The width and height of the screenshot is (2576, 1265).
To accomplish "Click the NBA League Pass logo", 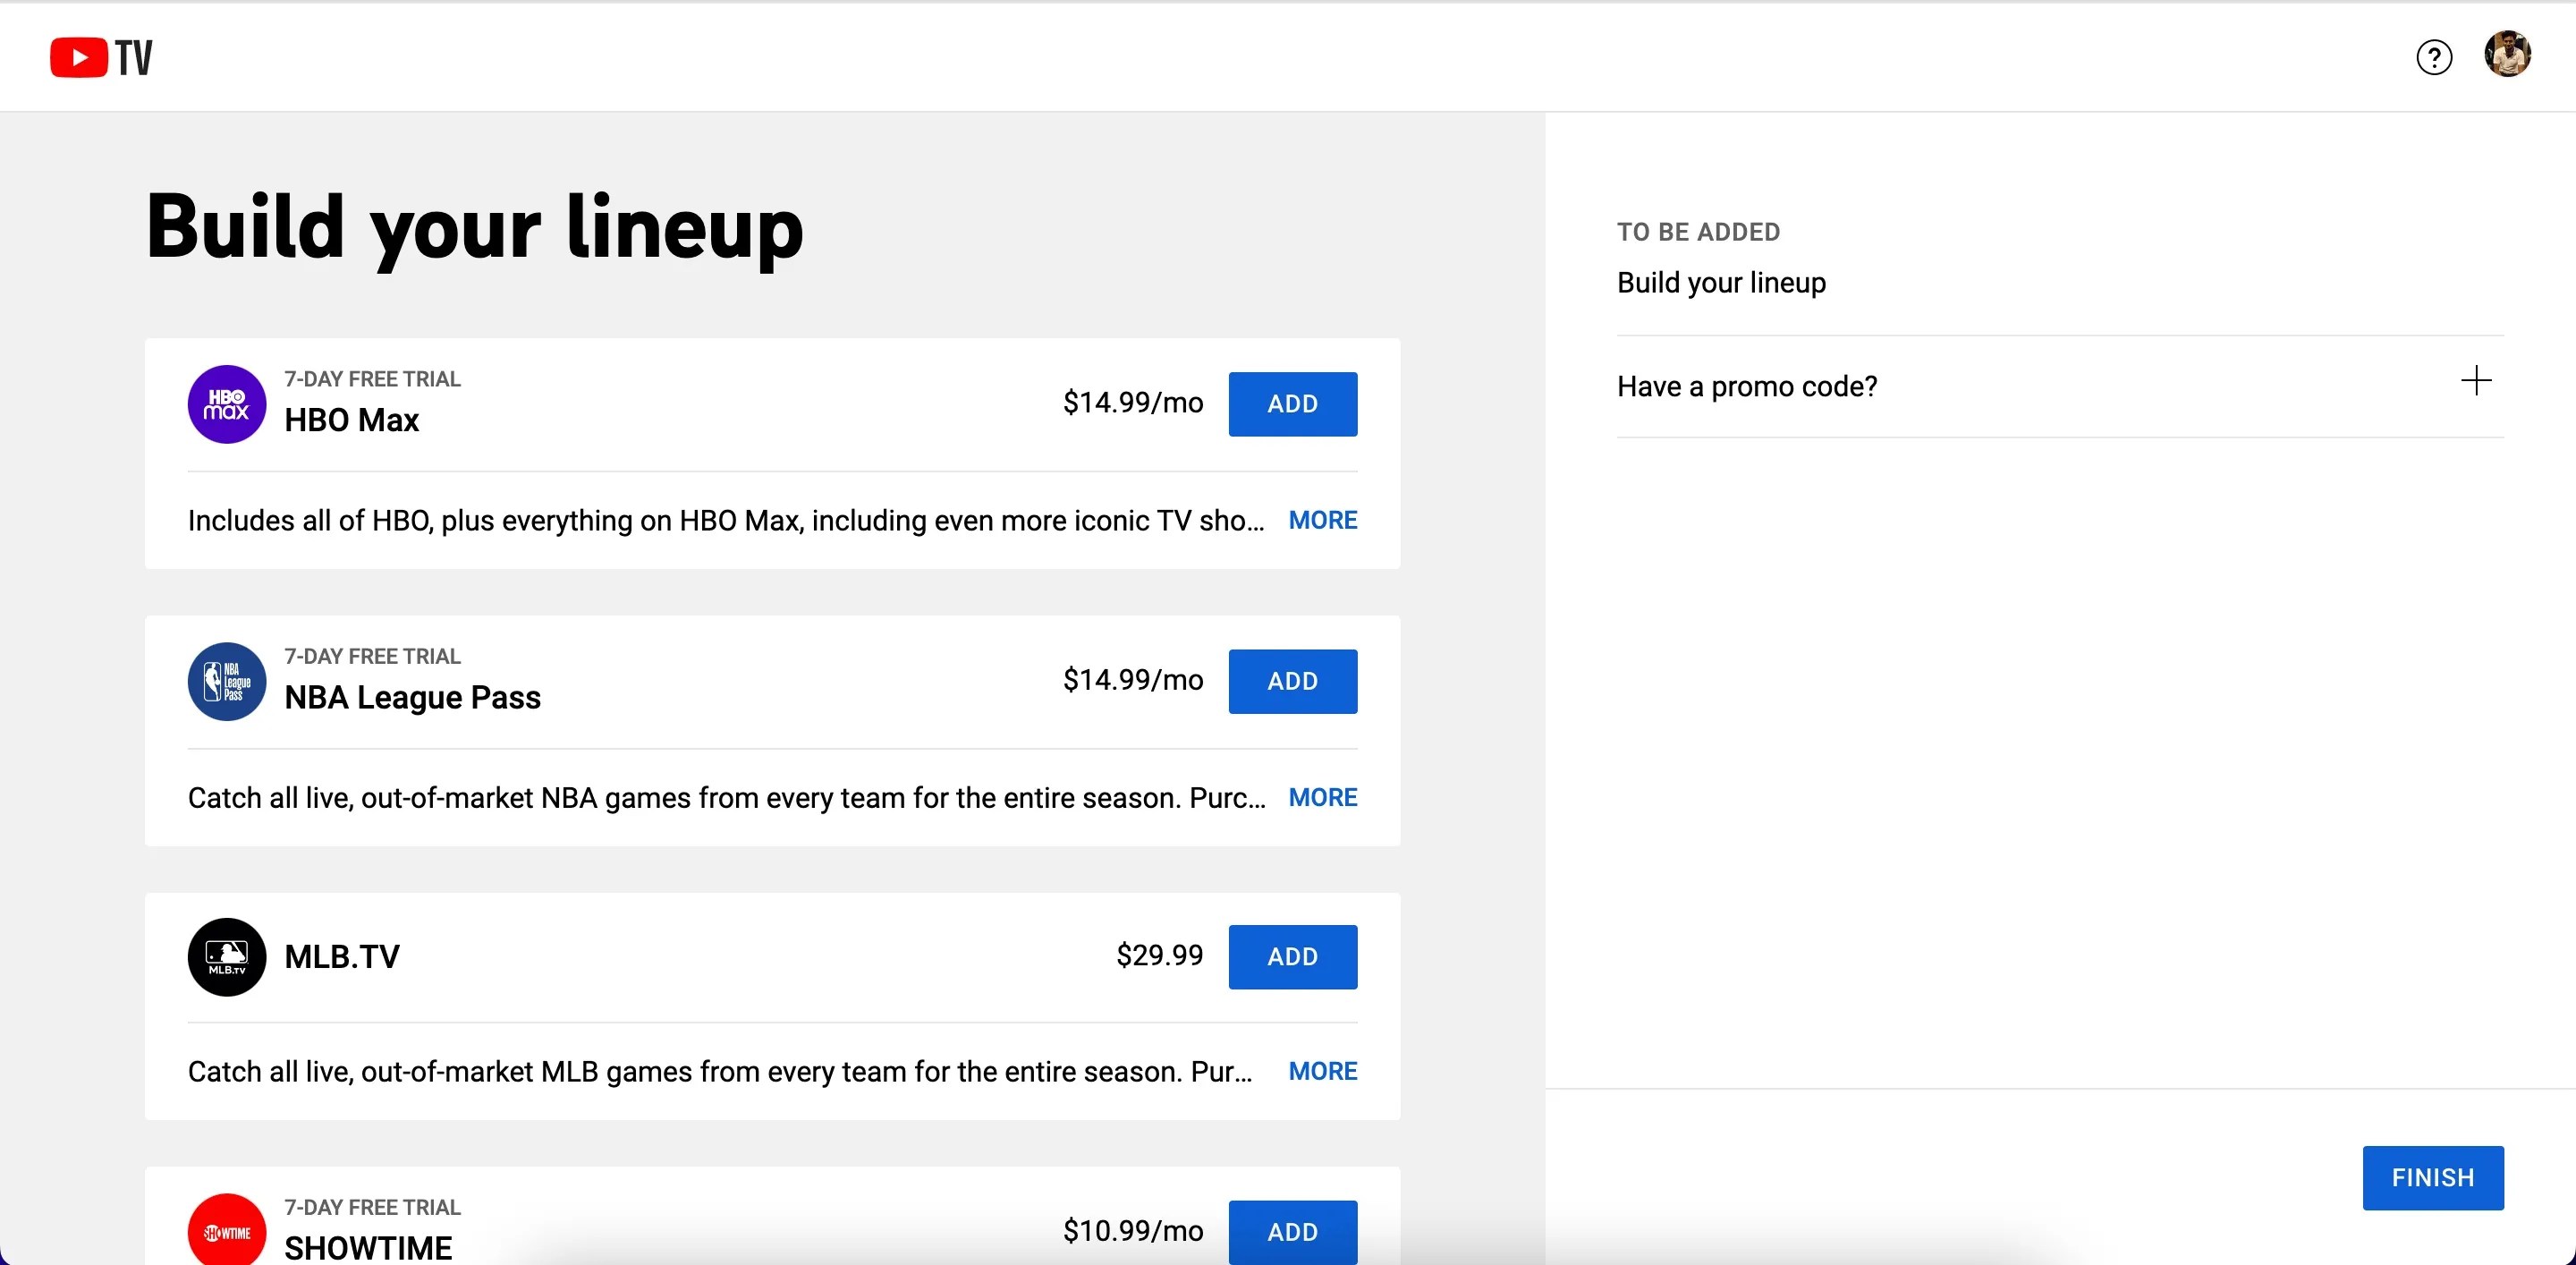I will coord(226,681).
